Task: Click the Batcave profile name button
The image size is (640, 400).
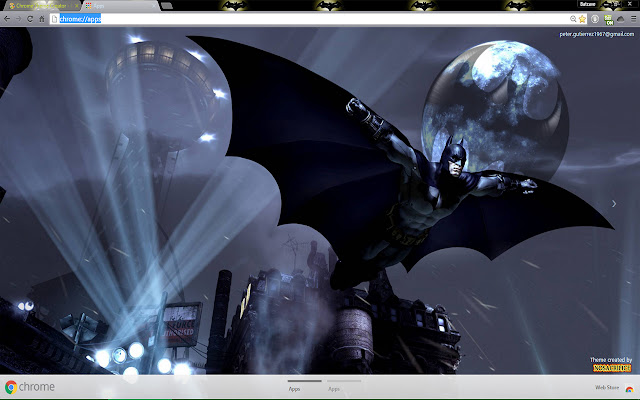Action: (x=587, y=4)
